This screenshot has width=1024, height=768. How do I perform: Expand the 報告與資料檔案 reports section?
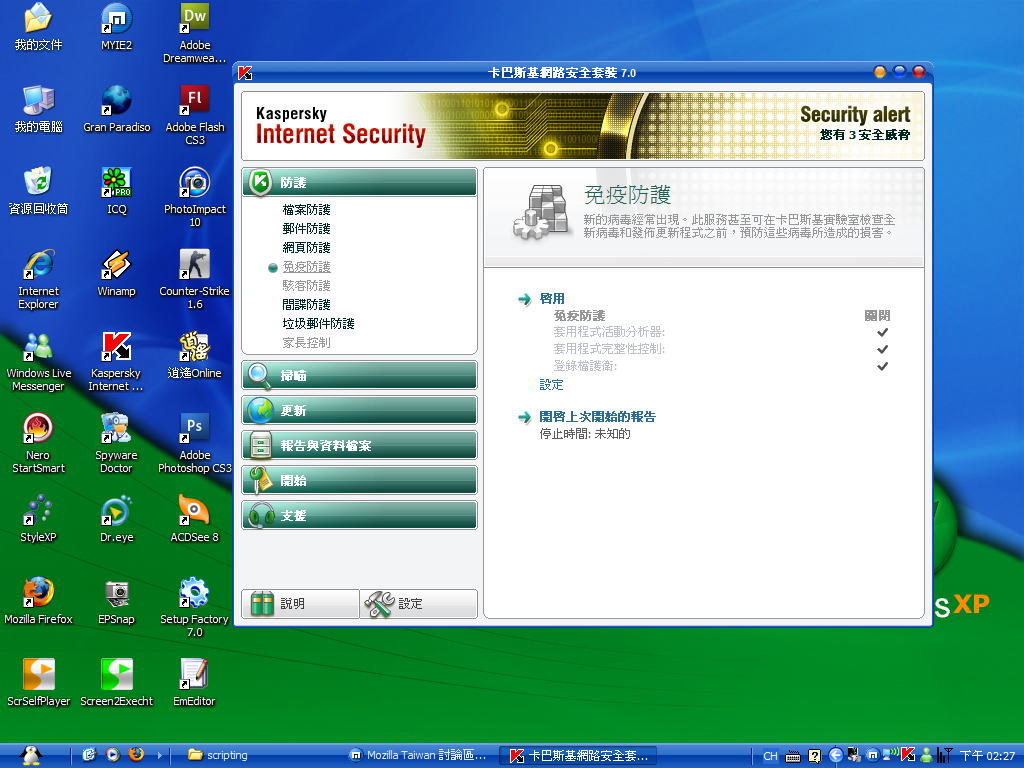coord(359,445)
